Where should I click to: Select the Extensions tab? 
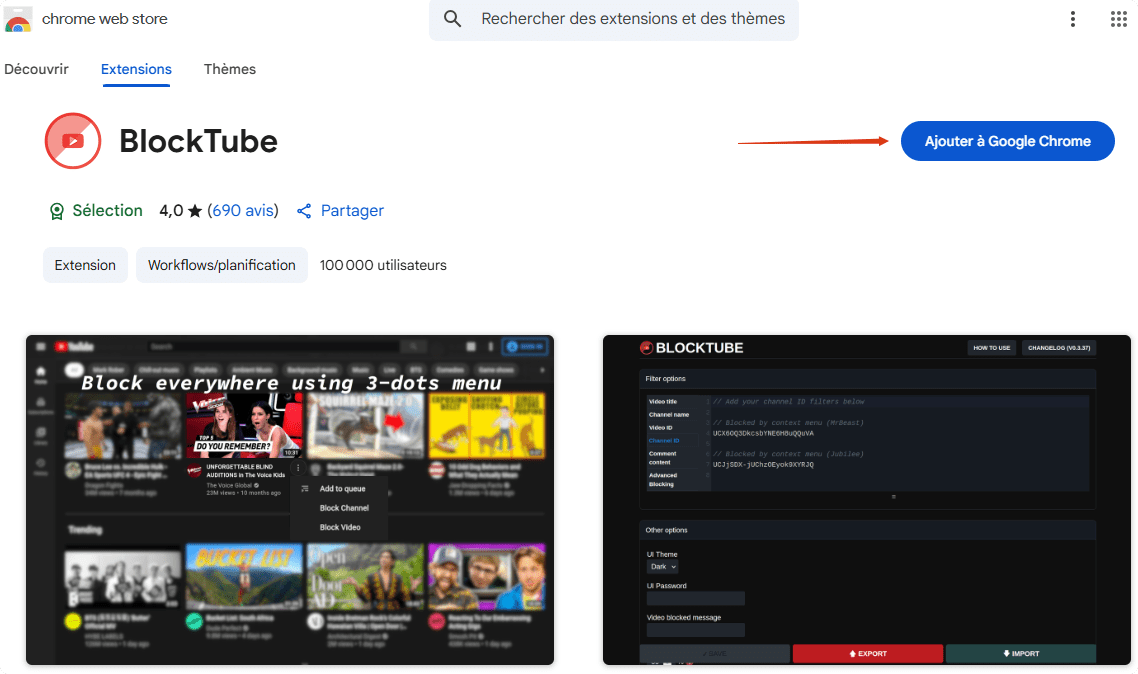(x=136, y=69)
